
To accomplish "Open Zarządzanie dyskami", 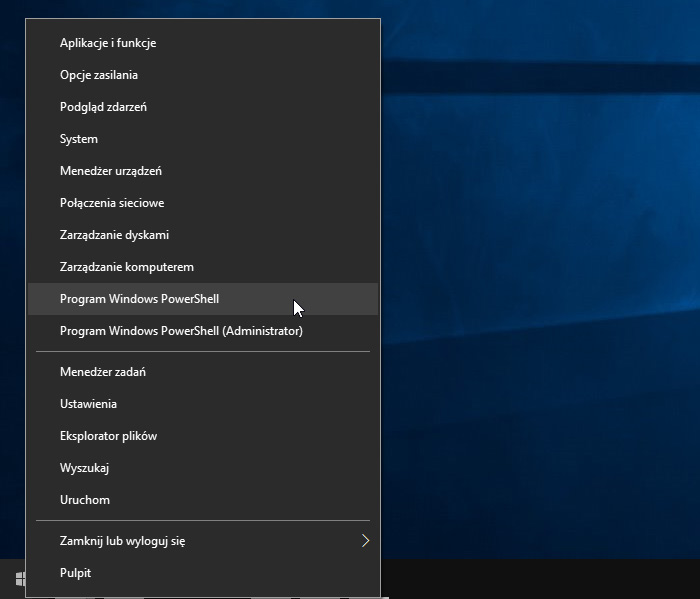I will 203,235.
